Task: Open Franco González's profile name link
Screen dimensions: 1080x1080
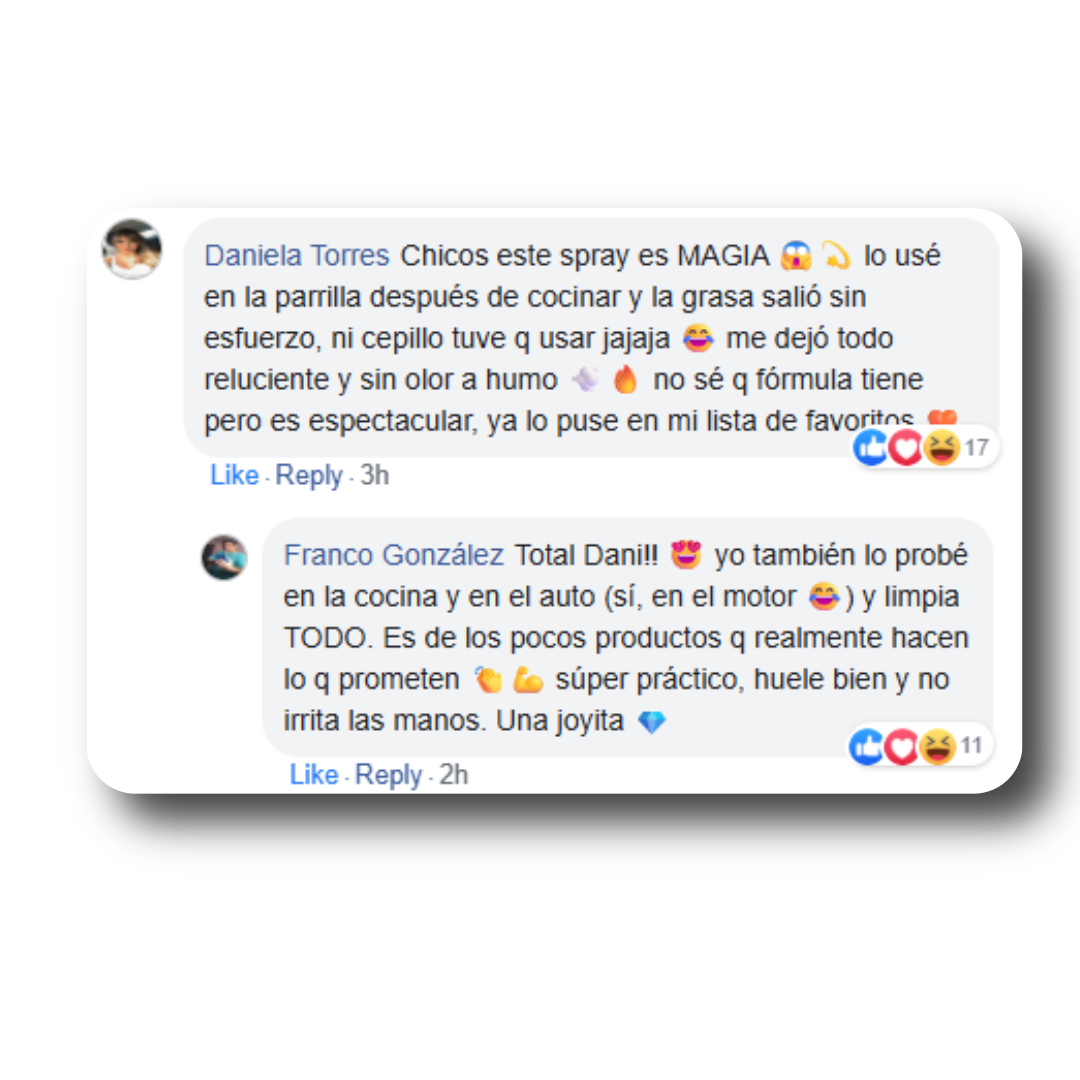Action: pos(393,555)
